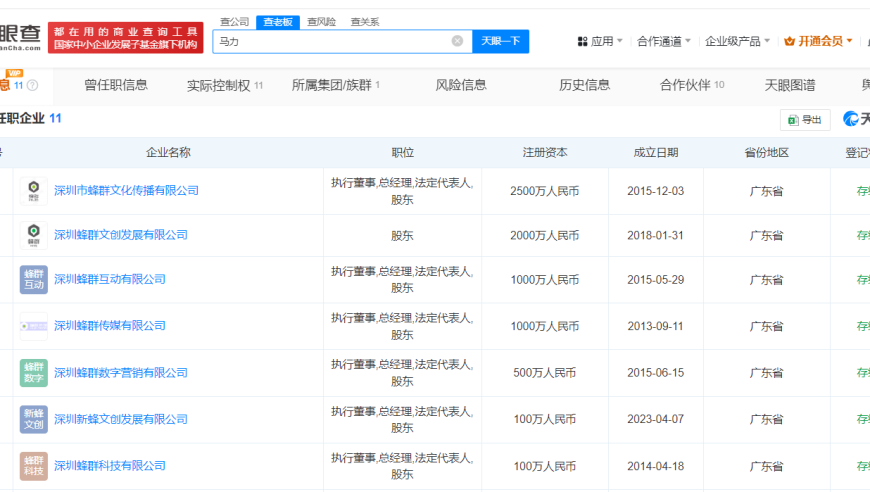This screenshot has height=492, width=870.
Task: Click the Tianyancha site logo
Action: [21, 37]
